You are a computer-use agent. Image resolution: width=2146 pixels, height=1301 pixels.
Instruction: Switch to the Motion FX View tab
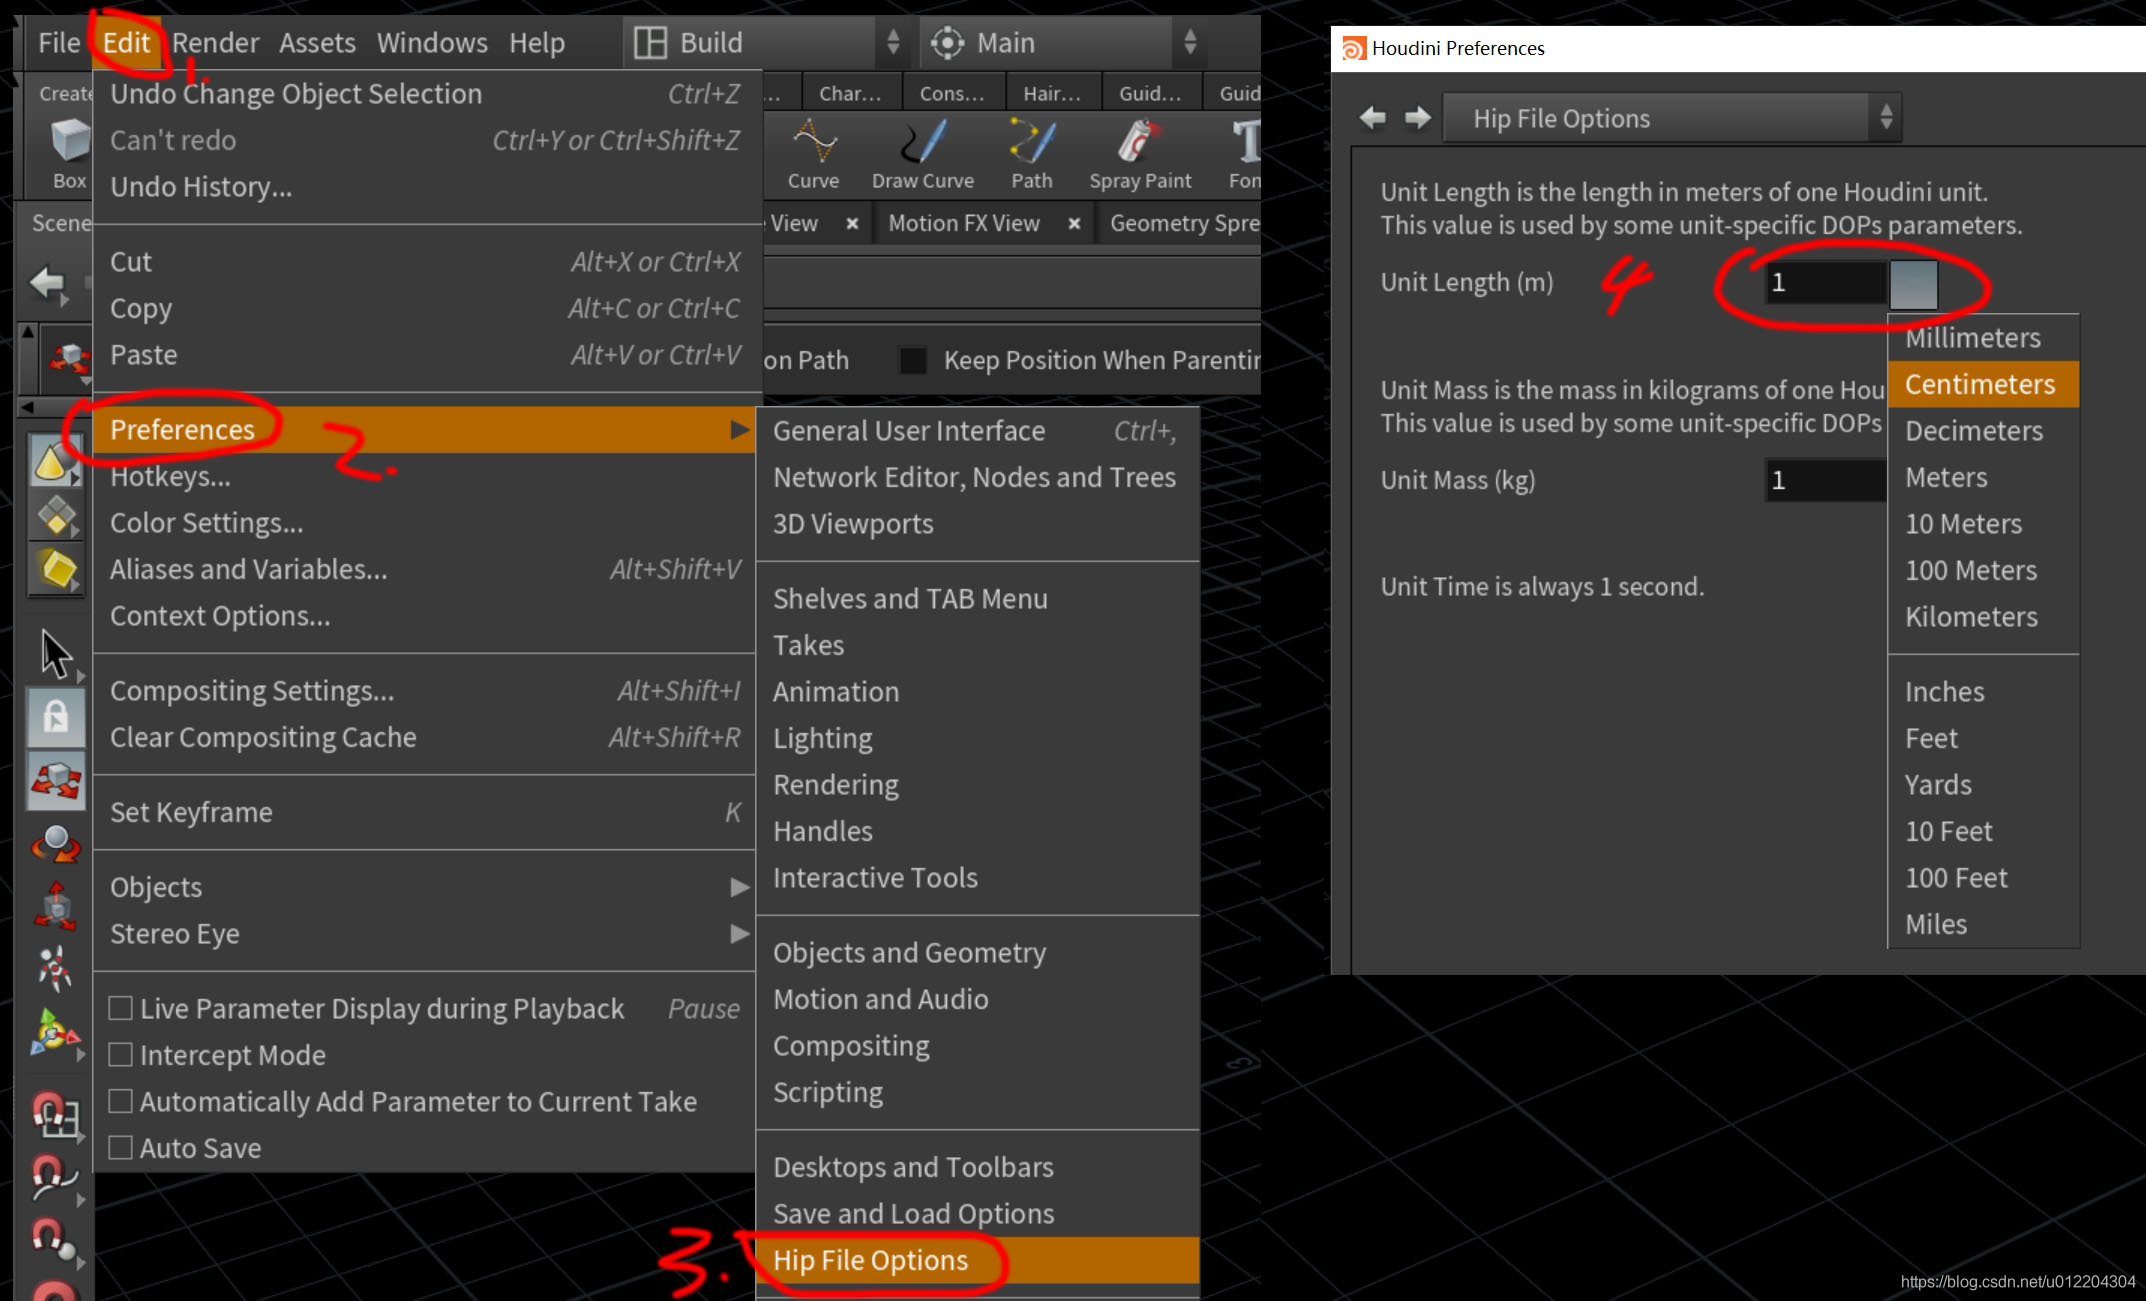[x=964, y=224]
